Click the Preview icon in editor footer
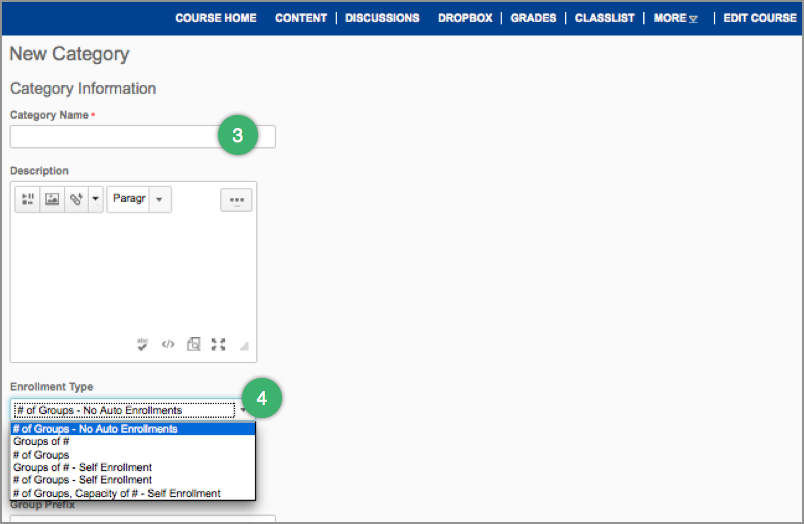Image resolution: width=804 pixels, height=524 pixels. tap(193, 344)
